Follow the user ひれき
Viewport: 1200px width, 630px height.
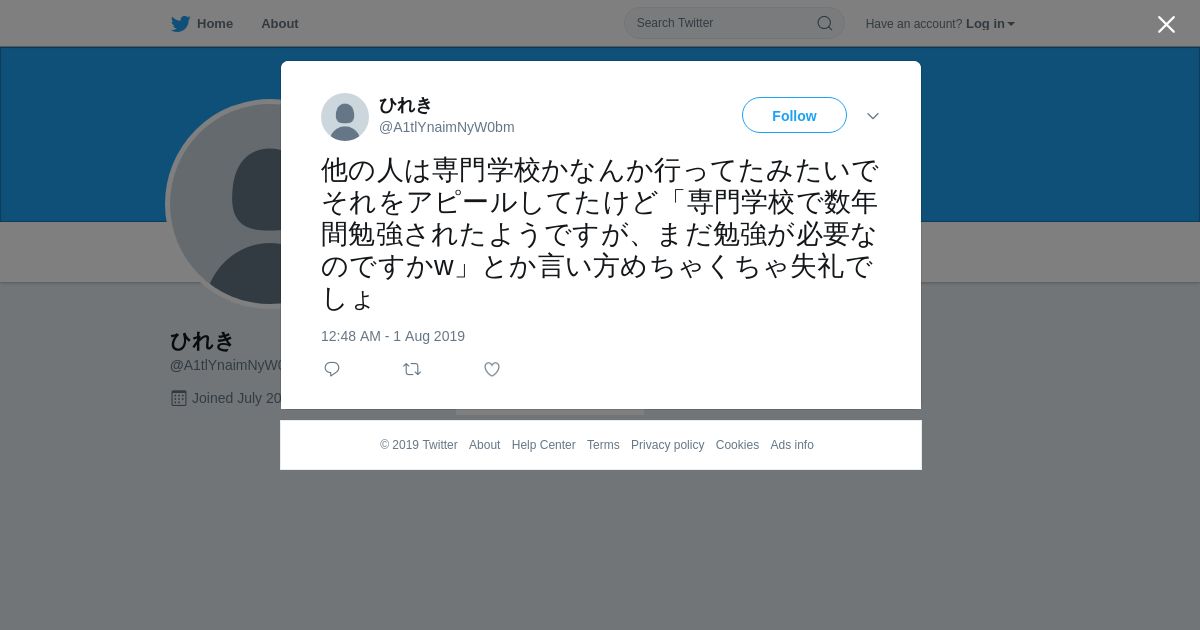tap(794, 115)
